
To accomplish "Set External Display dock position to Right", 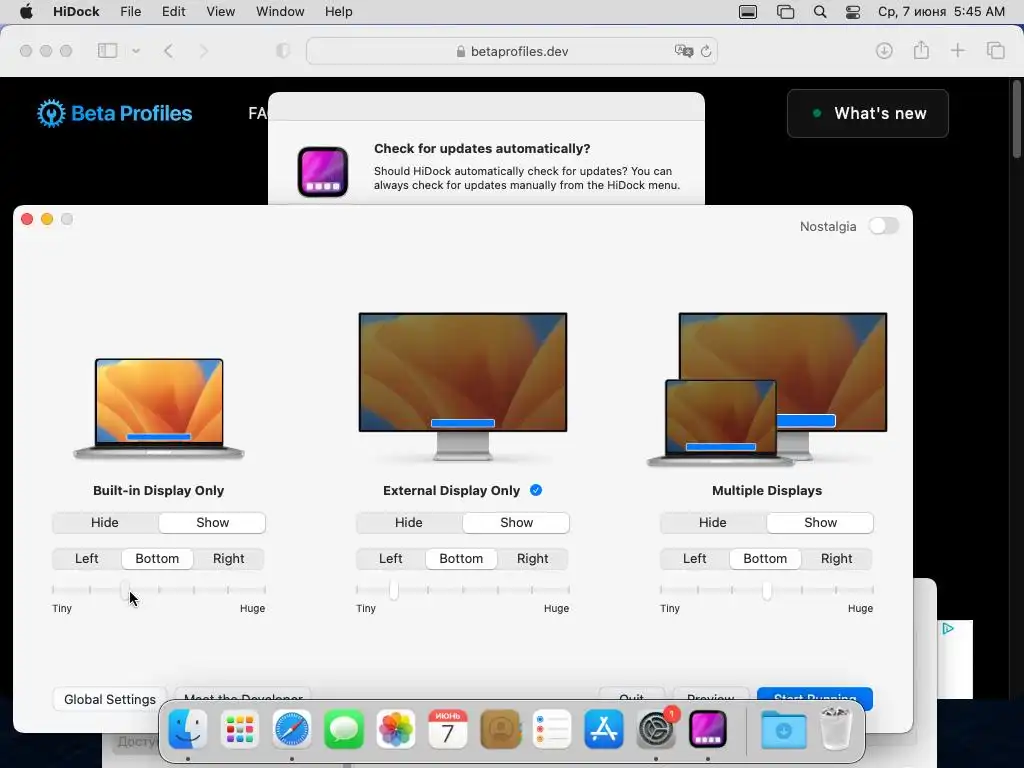I will pyautogui.click(x=533, y=558).
